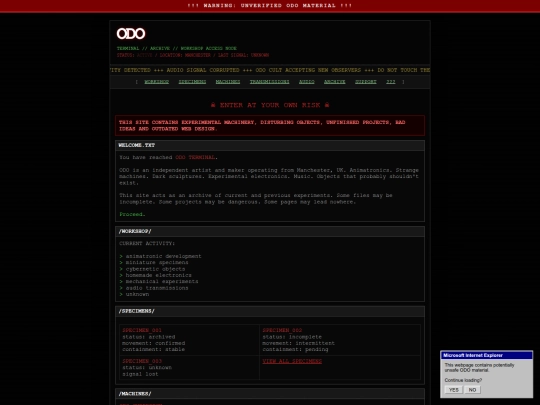Click the SPECIMEN_002 heading
540x405 pixels.
pyautogui.click(x=282, y=330)
